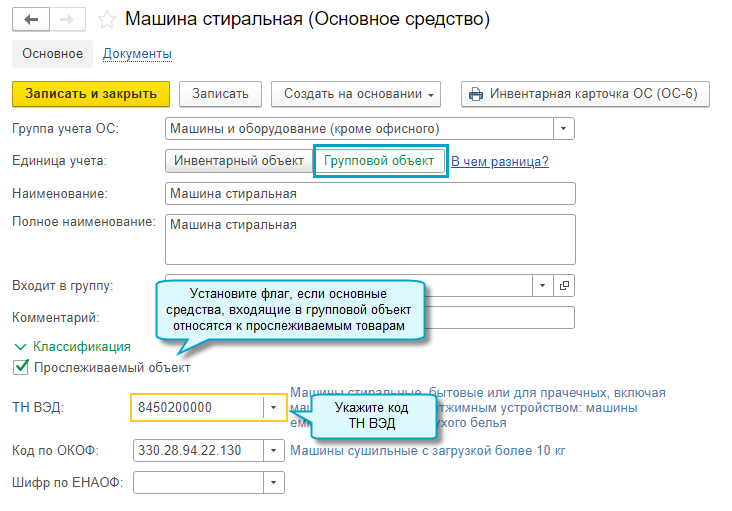The height and width of the screenshot is (511, 732).
Task: Open the В чем разница? link
Action: pyautogui.click(x=500, y=161)
